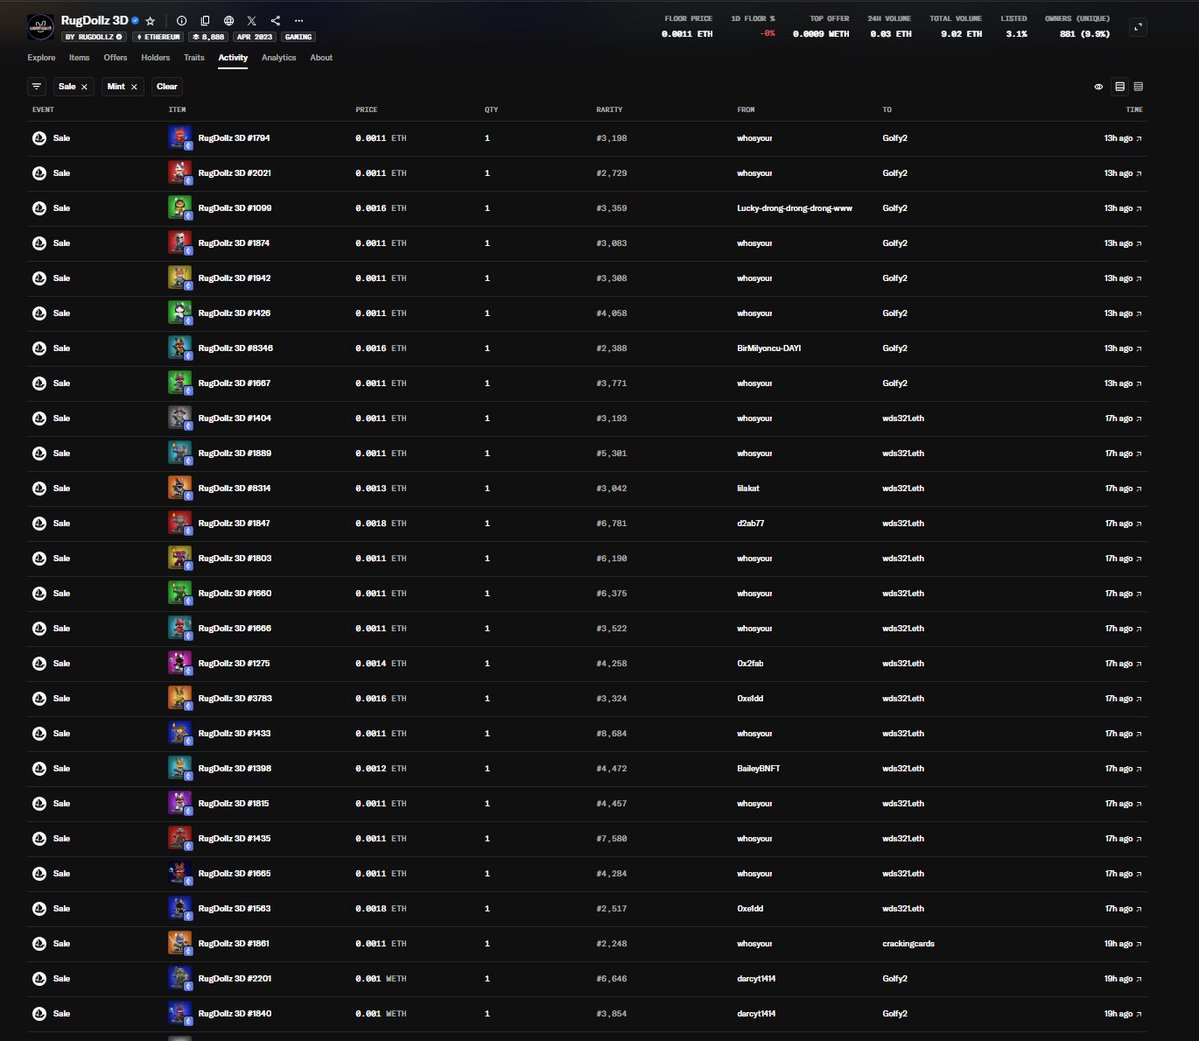Open the three-dot more options menu

tap(299, 21)
